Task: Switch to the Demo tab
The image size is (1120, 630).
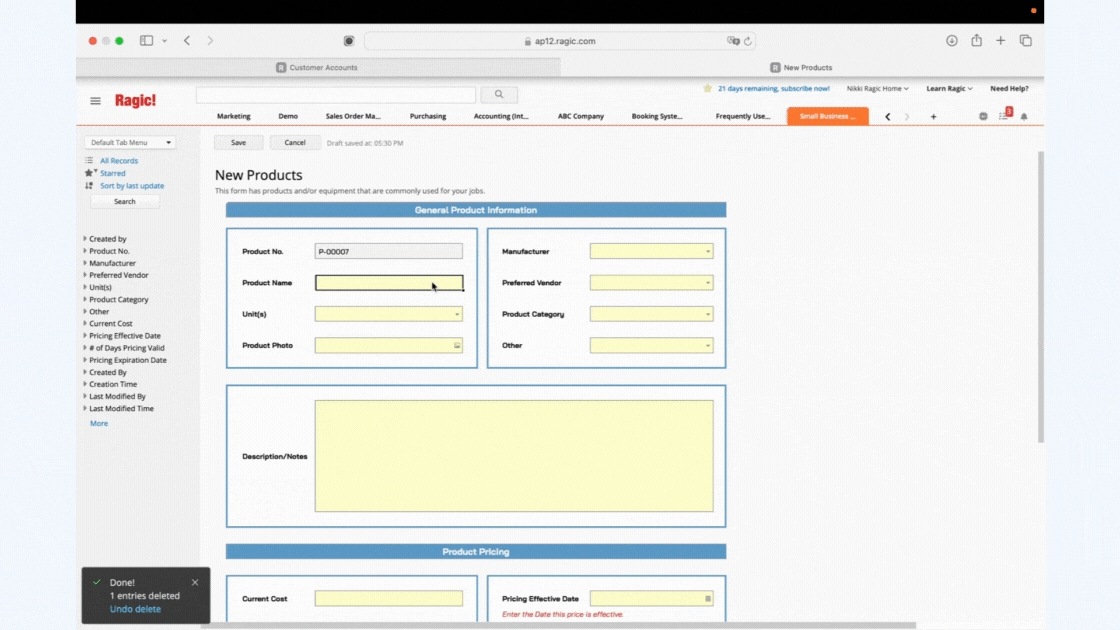Action: pos(288,116)
